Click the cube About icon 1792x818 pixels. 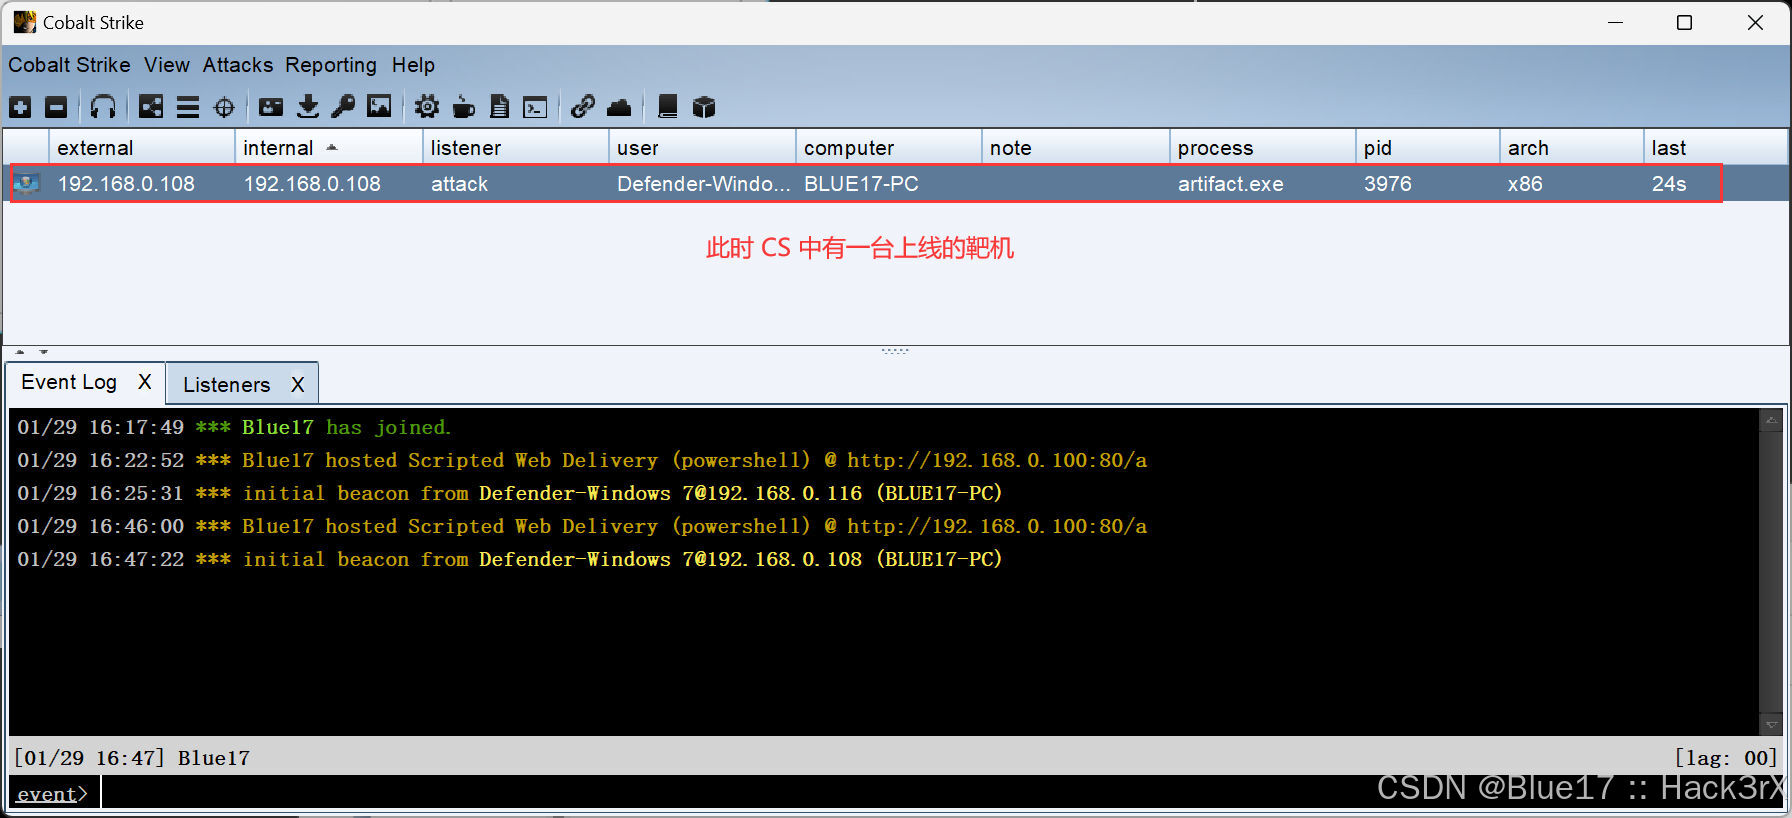tap(704, 107)
